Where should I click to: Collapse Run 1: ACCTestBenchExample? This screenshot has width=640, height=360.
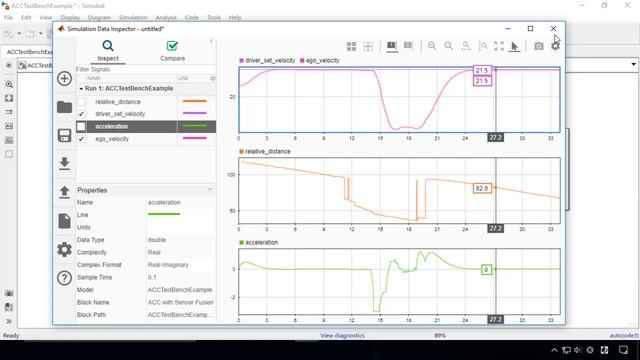pyautogui.click(x=81, y=89)
